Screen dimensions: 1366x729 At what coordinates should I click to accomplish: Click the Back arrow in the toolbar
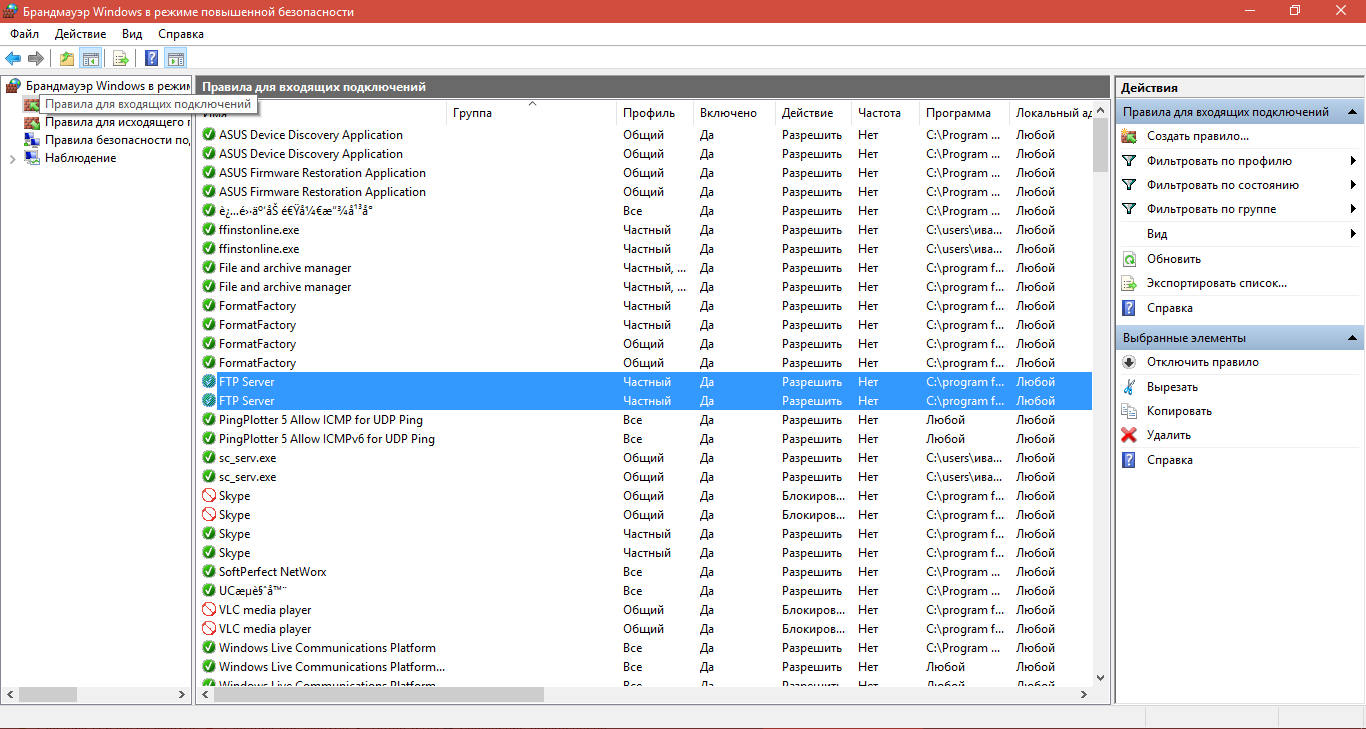(x=13, y=58)
